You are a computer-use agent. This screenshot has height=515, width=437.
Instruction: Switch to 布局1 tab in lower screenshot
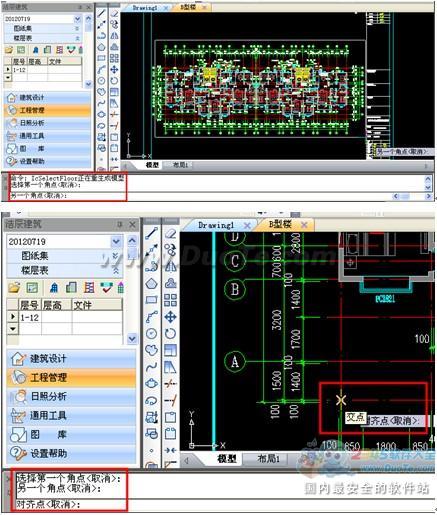(x=269, y=459)
